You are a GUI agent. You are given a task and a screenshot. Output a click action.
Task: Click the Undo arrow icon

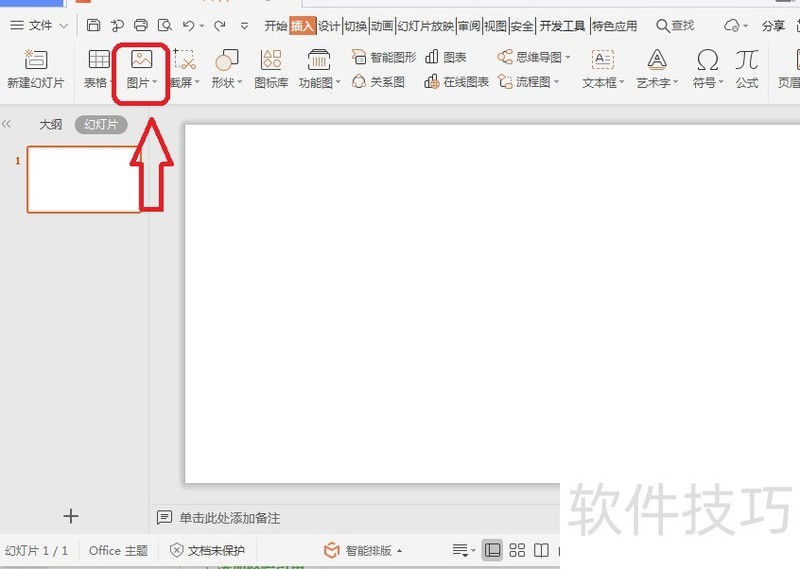[189, 25]
